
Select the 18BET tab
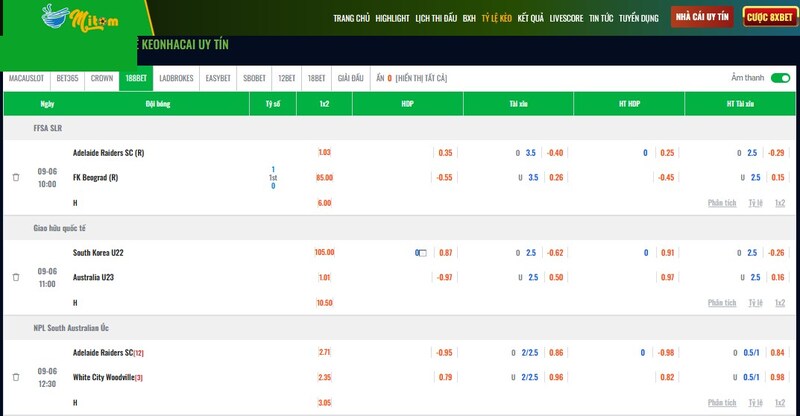point(316,78)
